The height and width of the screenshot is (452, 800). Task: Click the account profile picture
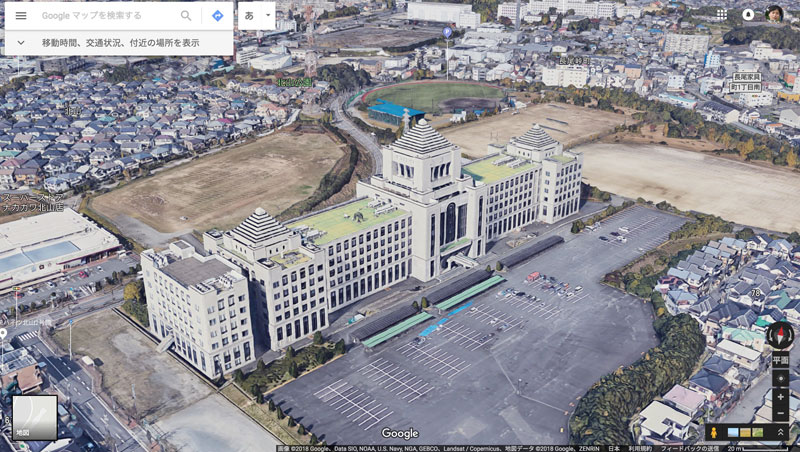pos(774,14)
